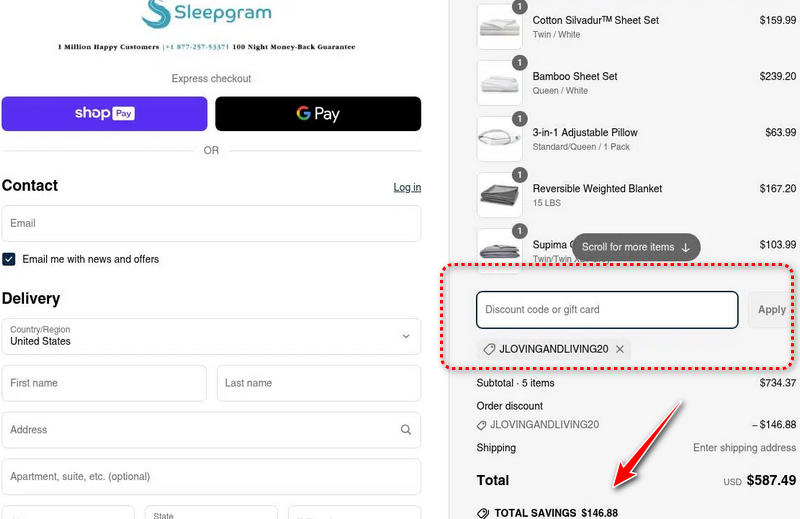Open the Bamboo Sheet Set thumbnail
The height and width of the screenshot is (519, 800).
point(500,82)
